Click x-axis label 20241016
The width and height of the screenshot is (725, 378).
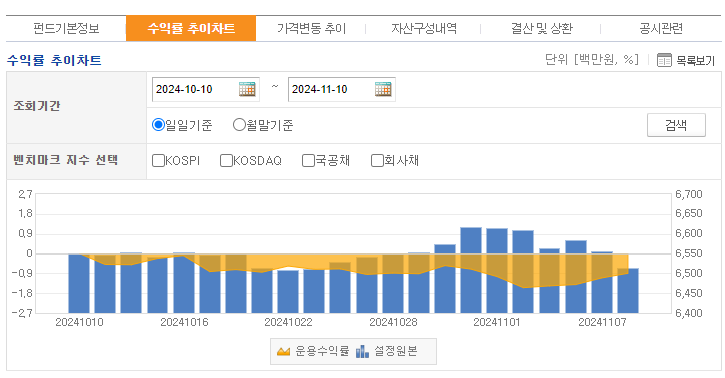click(184, 323)
